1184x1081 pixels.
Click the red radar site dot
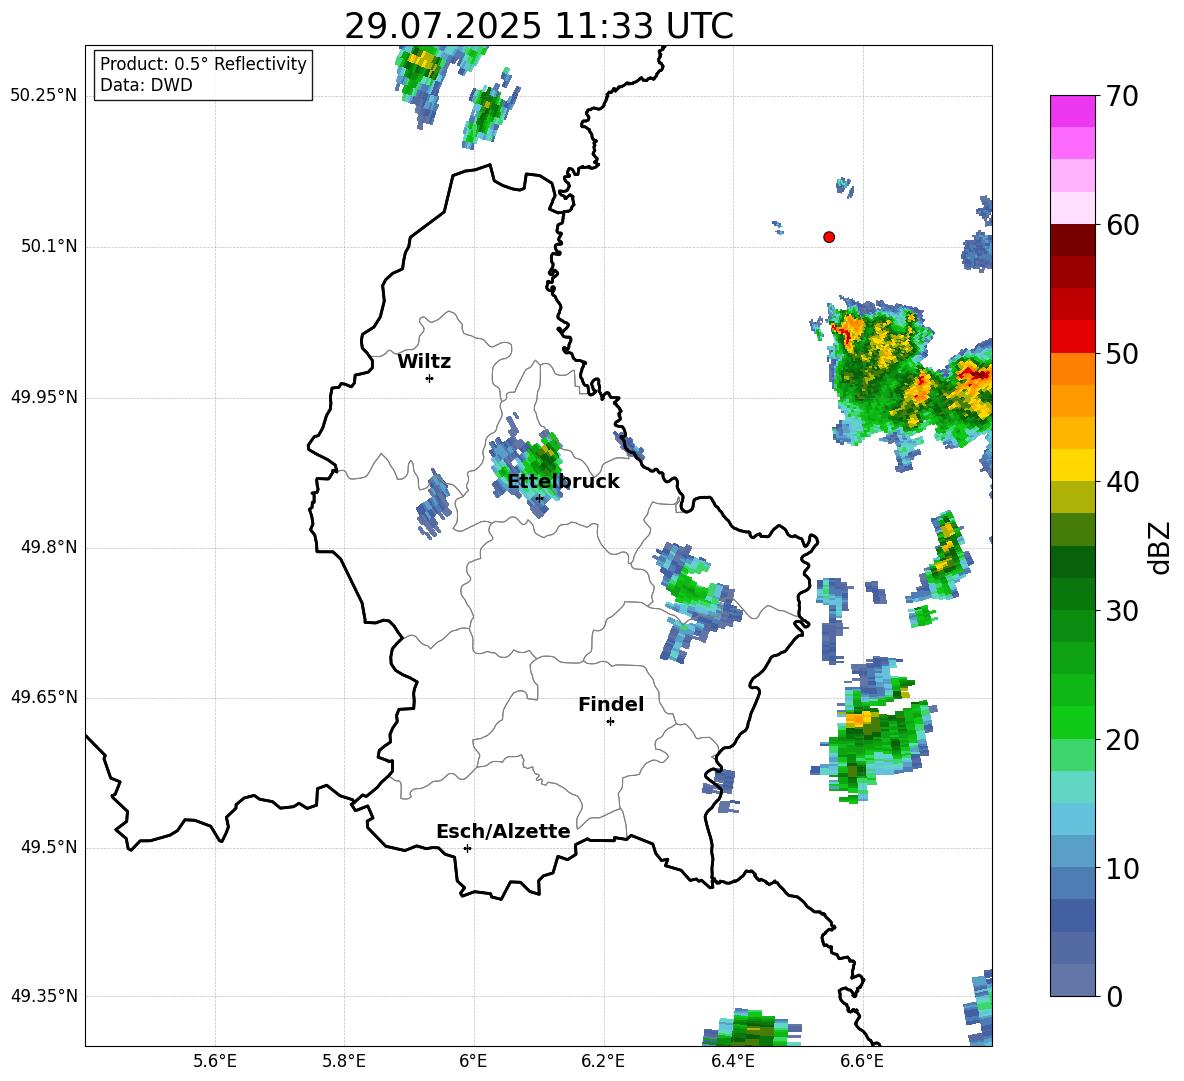click(x=829, y=237)
